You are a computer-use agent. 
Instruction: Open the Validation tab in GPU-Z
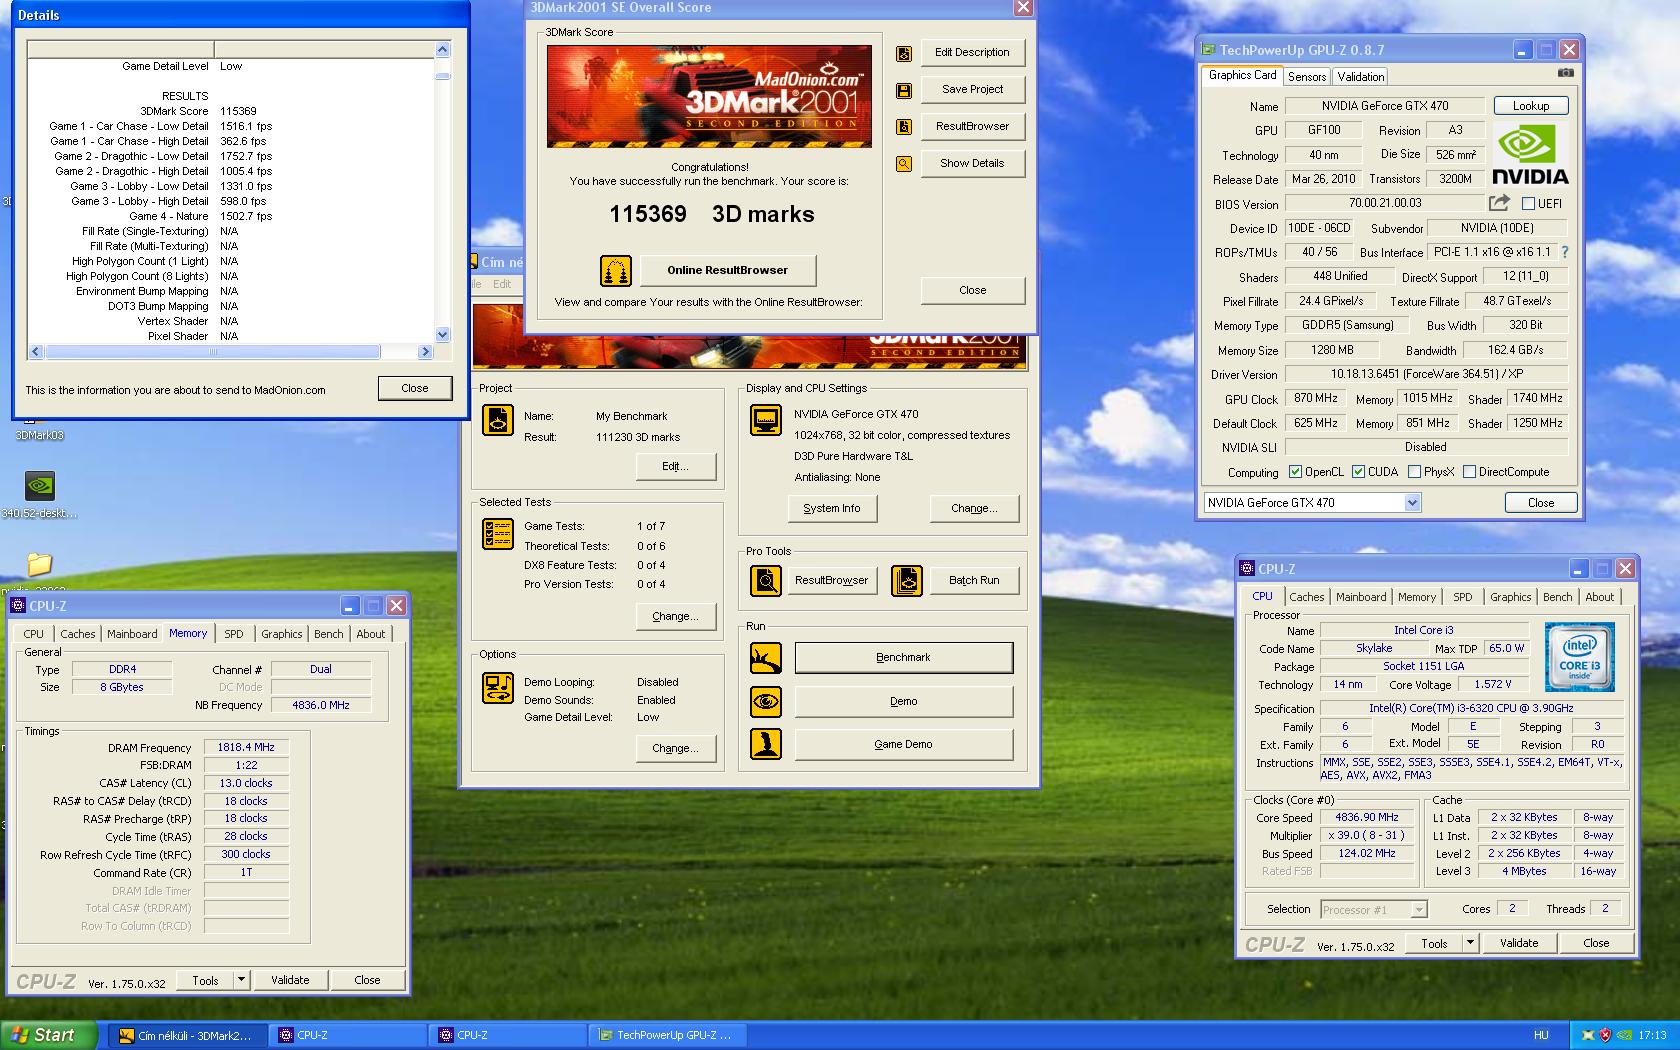1361,77
